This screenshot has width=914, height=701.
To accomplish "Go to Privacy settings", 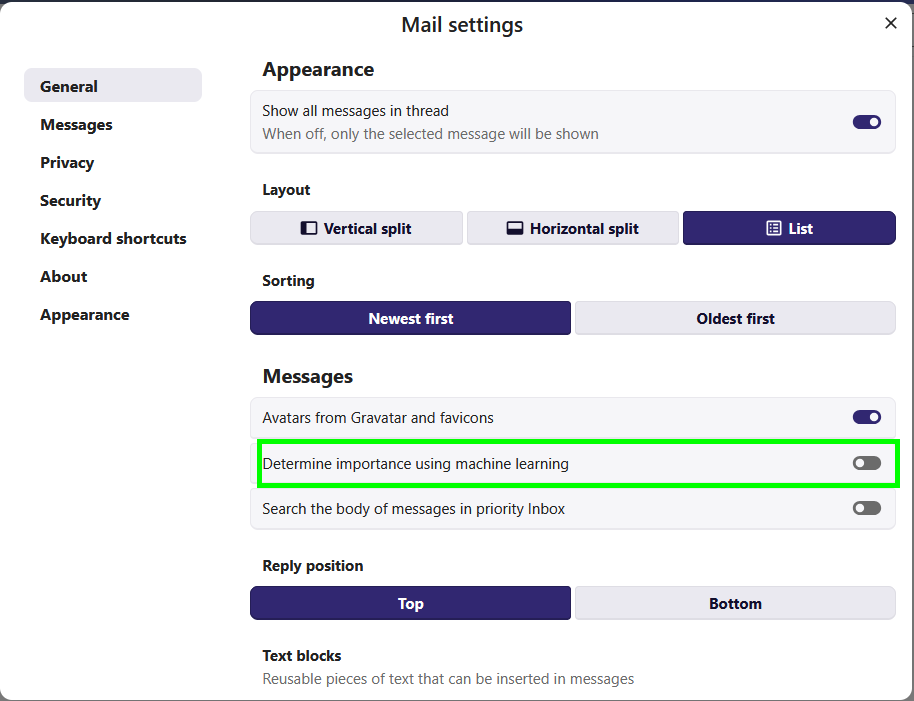I will click(x=67, y=163).
